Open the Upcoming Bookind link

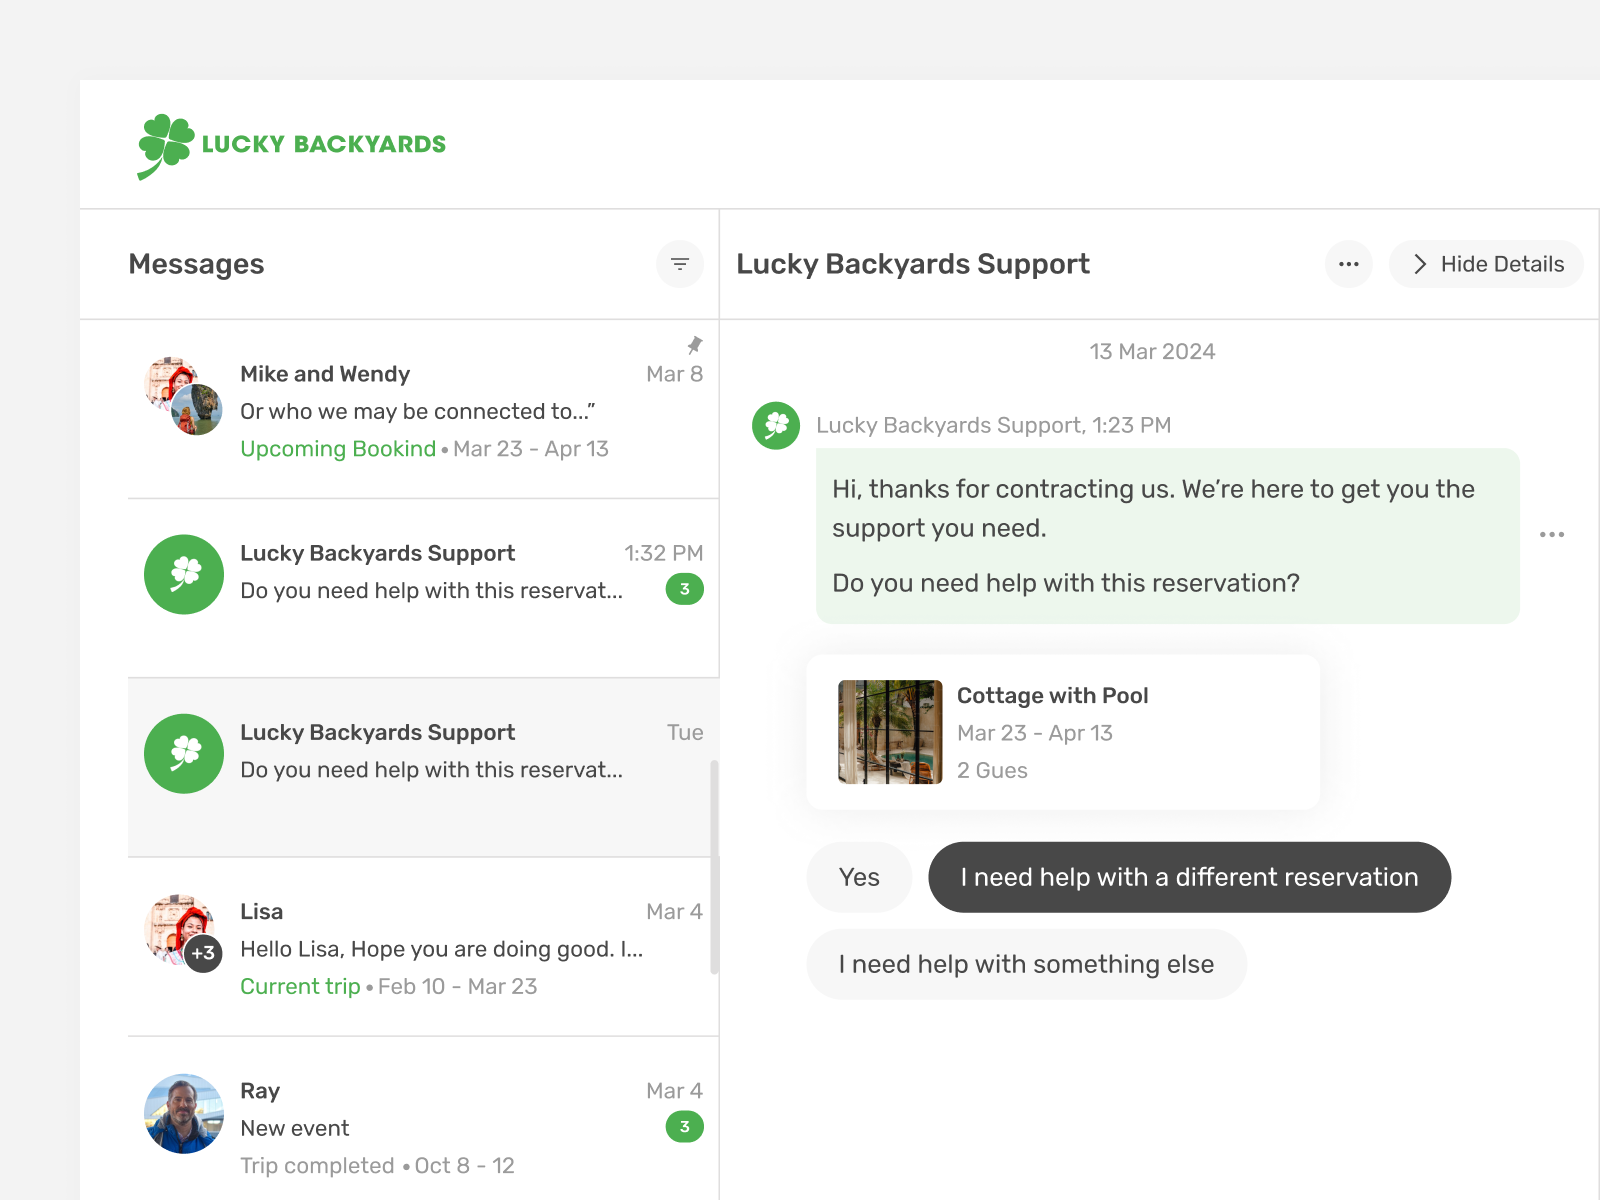coord(338,449)
